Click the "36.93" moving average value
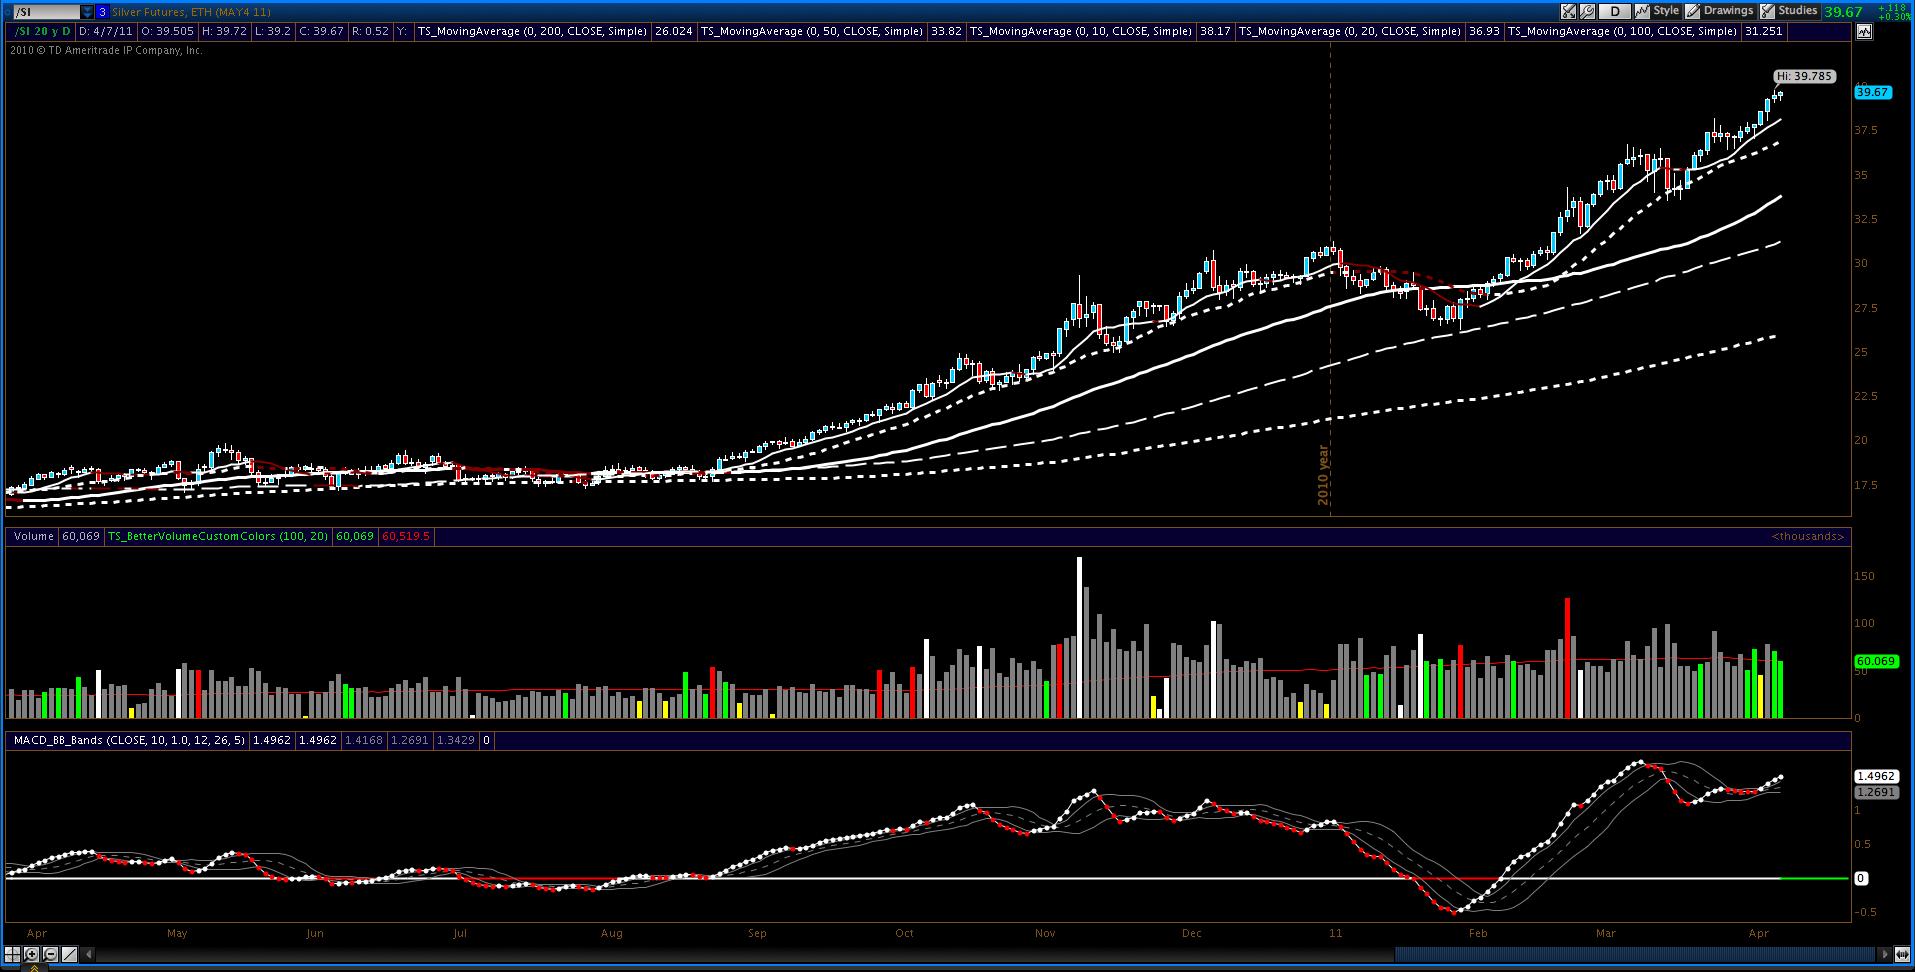The width and height of the screenshot is (1915, 972). tap(1484, 32)
